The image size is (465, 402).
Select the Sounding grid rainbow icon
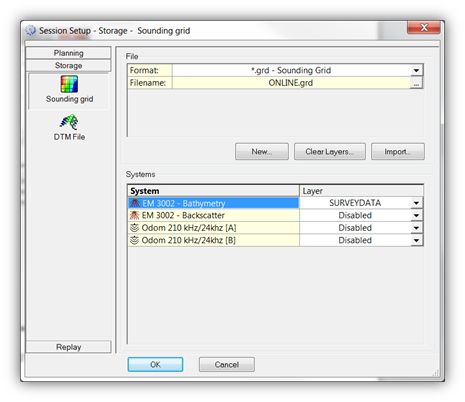pyautogui.click(x=69, y=84)
